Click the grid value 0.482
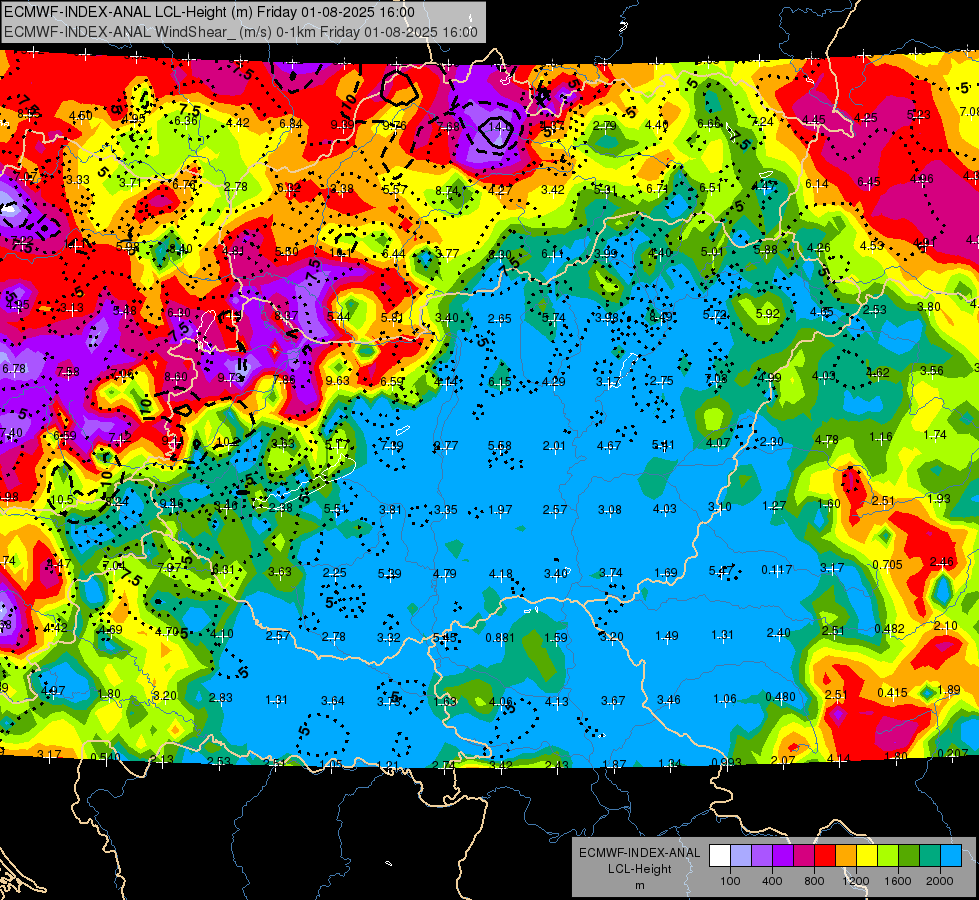Screen dimensions: 979x900 pyautogui.click(x=890, y=628)
